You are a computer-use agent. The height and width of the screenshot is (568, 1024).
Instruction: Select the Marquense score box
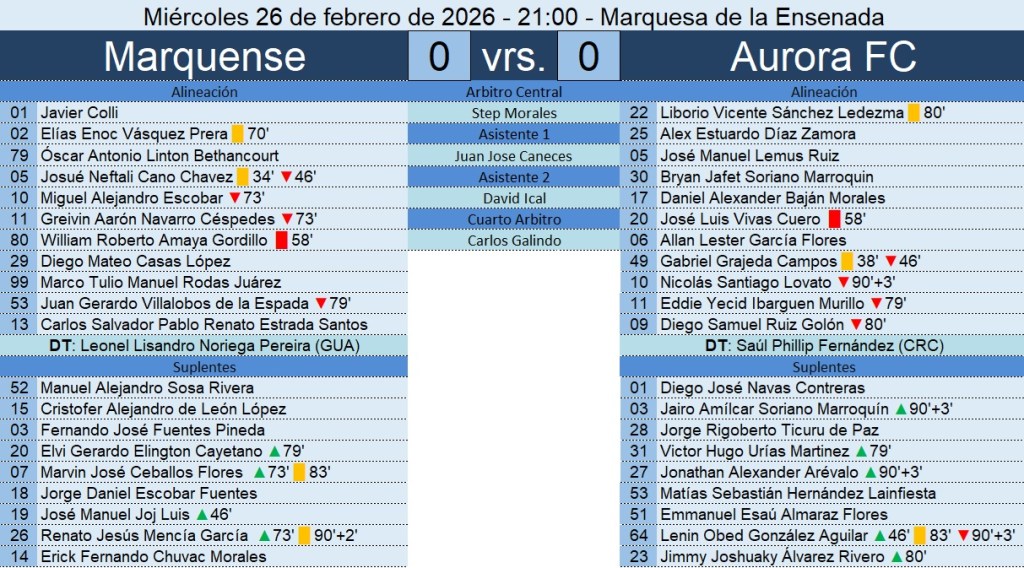[x=439, y=57]
